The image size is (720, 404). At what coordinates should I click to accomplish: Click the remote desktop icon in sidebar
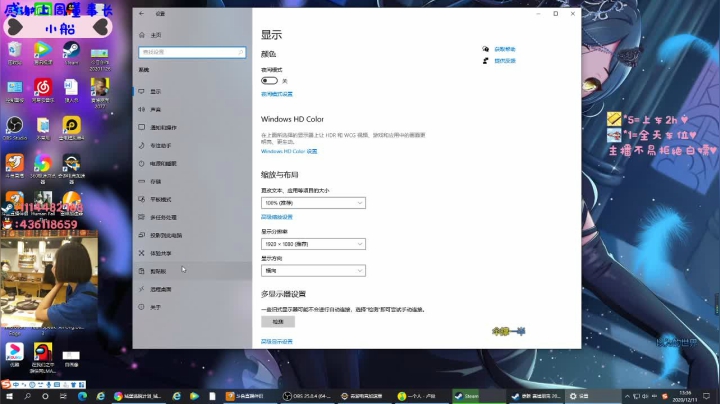pyautogui.click(x=141, y=289)
